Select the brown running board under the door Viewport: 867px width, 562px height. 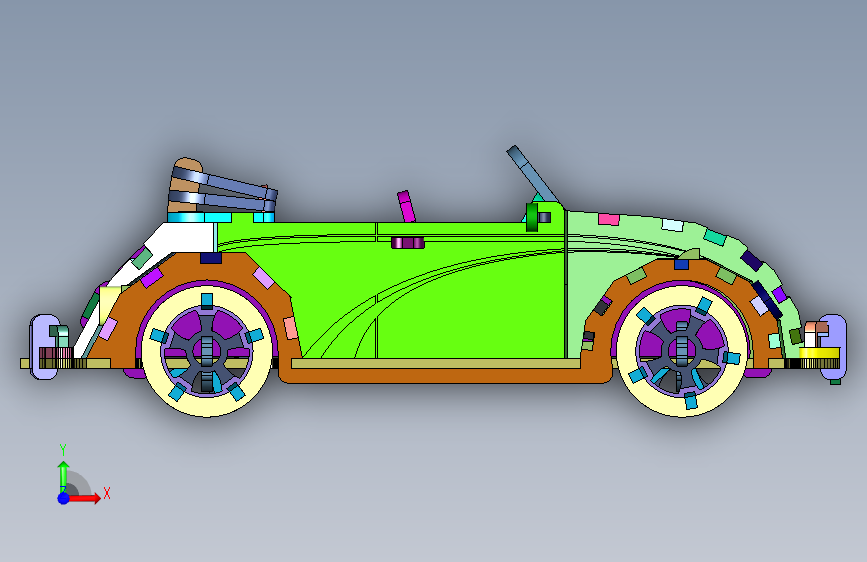(x=445, y=376)
